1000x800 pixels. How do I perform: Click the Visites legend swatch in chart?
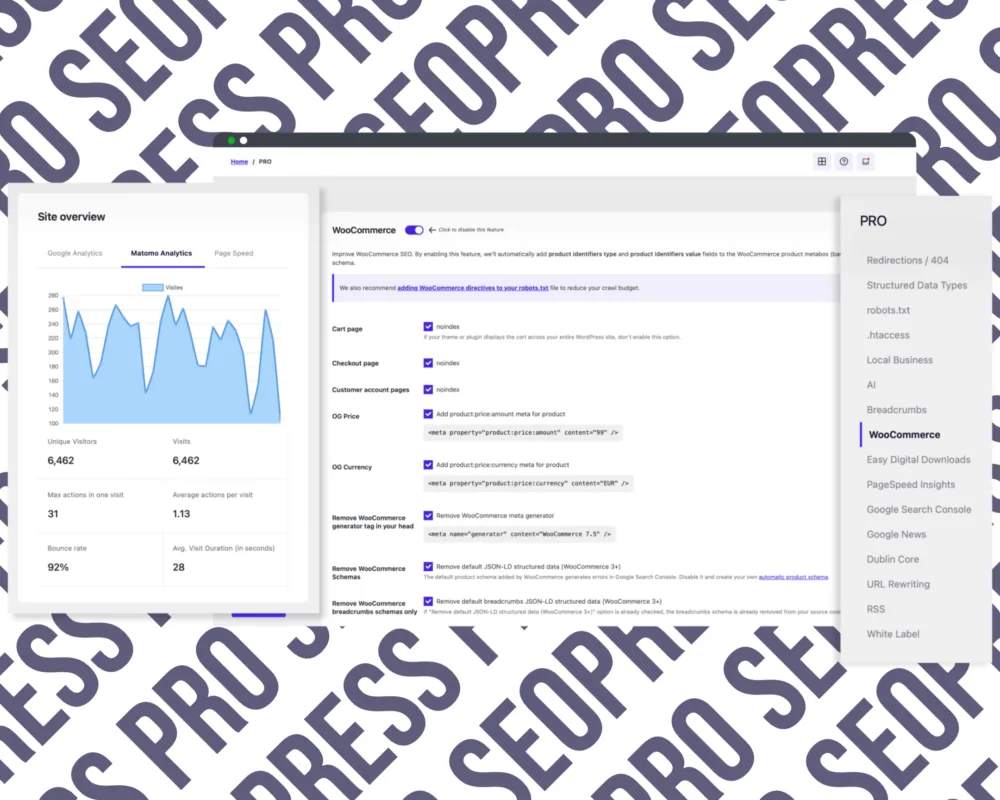click(152, 288)
